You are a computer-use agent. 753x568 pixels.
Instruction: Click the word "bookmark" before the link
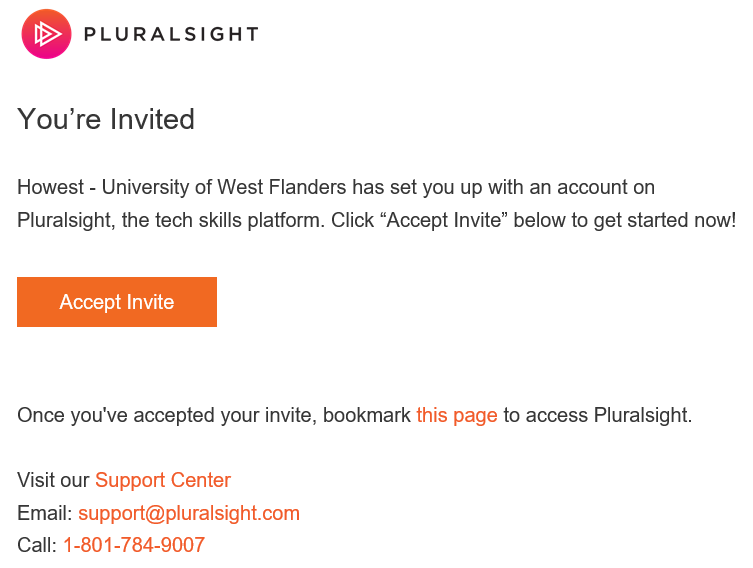click(x=367, y=415)
